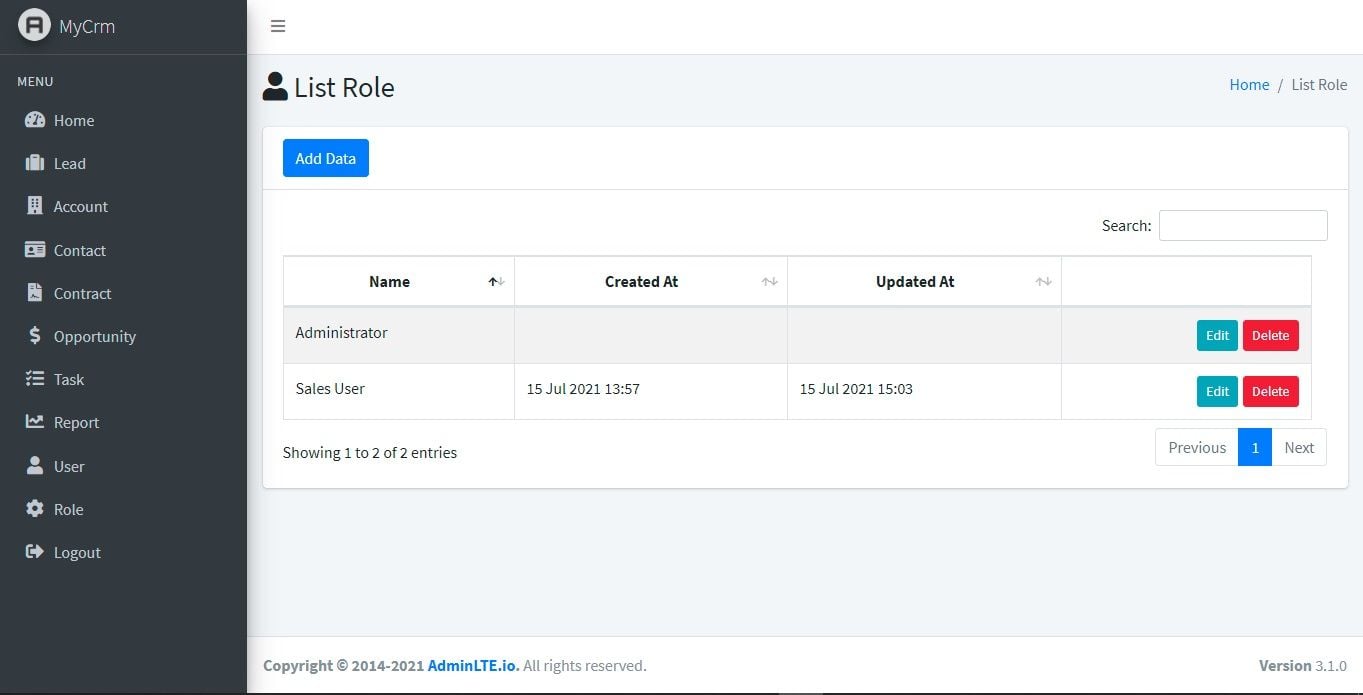Sort by Updated At column arrows
1363x695 pixels.
(x=1043, y=282)
